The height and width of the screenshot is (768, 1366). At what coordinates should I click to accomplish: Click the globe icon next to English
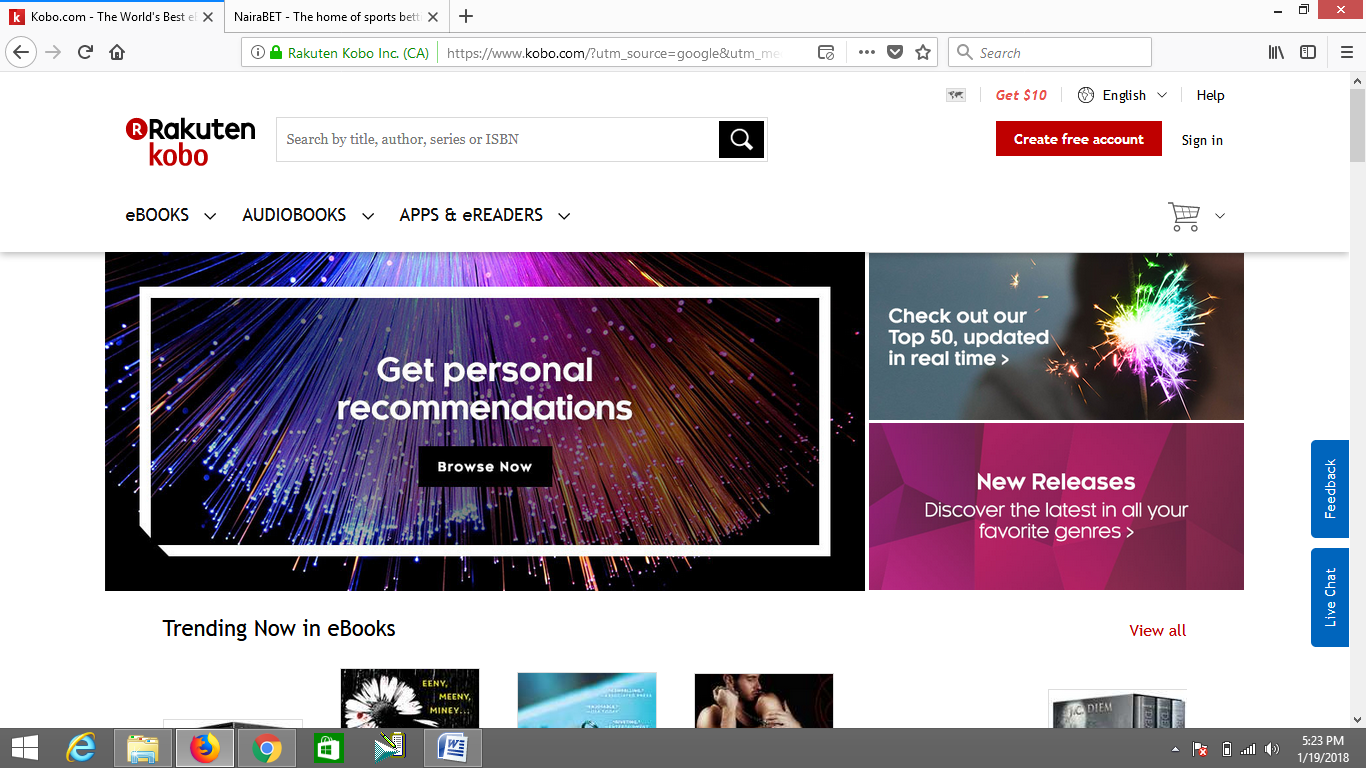(1085, 94)
